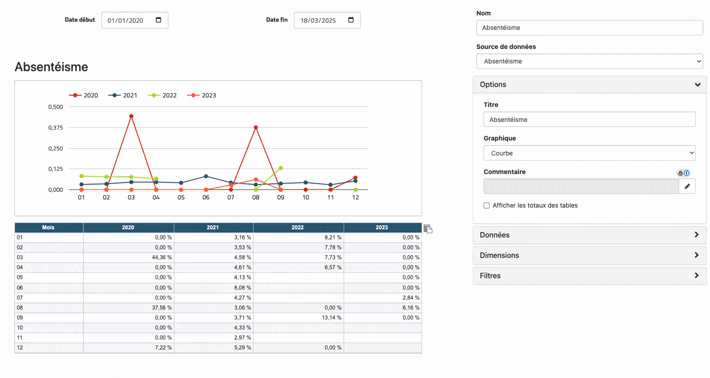The height and width of the screenshot is (378, 710).
Task: Open the calendar picker for Date fin
Action: coord(351,20)
